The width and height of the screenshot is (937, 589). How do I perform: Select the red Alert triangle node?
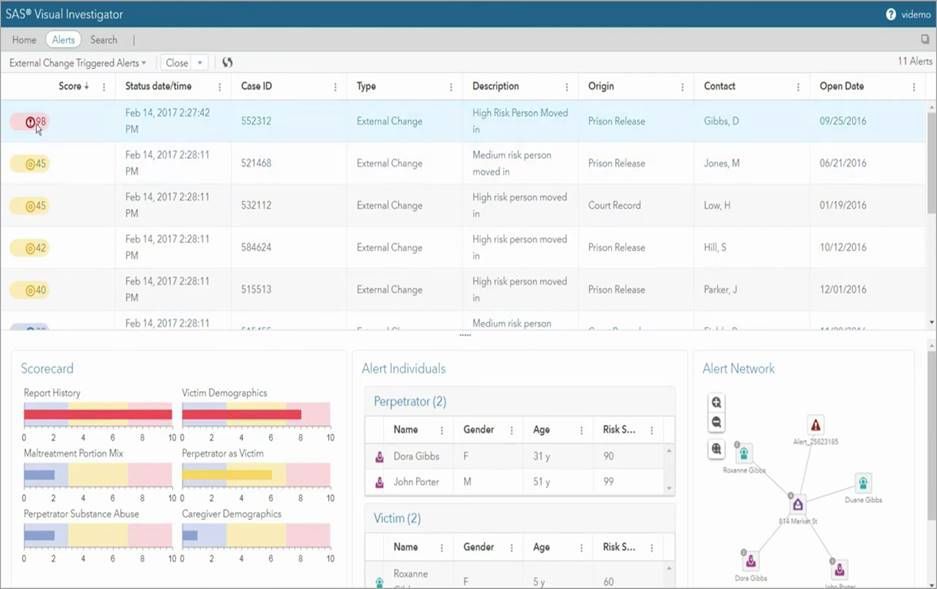click(815, 425)
